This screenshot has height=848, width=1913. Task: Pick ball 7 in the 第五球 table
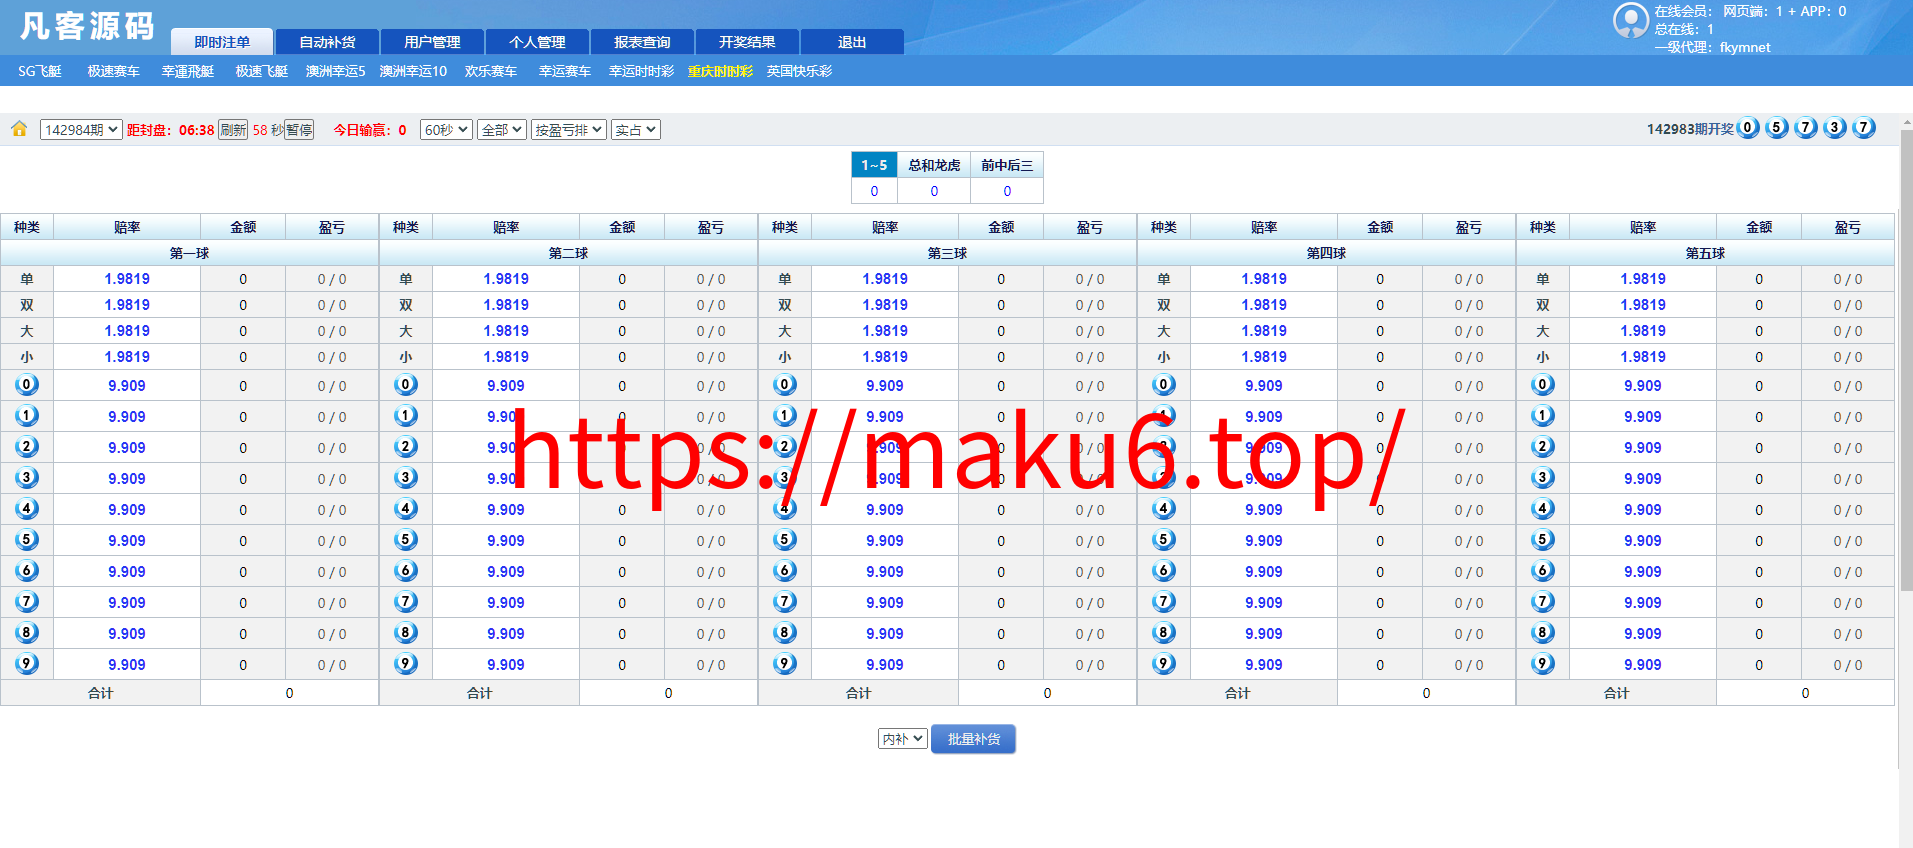coord(1543,602)
